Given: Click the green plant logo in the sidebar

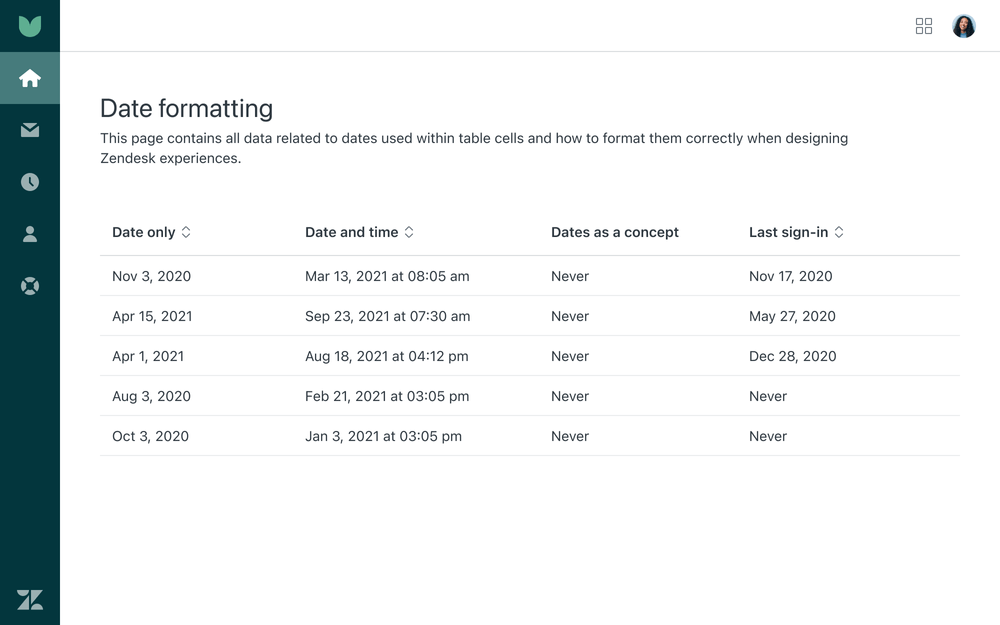Looking at the screenshot, I should pyautogui.click(x=30, y=26).
